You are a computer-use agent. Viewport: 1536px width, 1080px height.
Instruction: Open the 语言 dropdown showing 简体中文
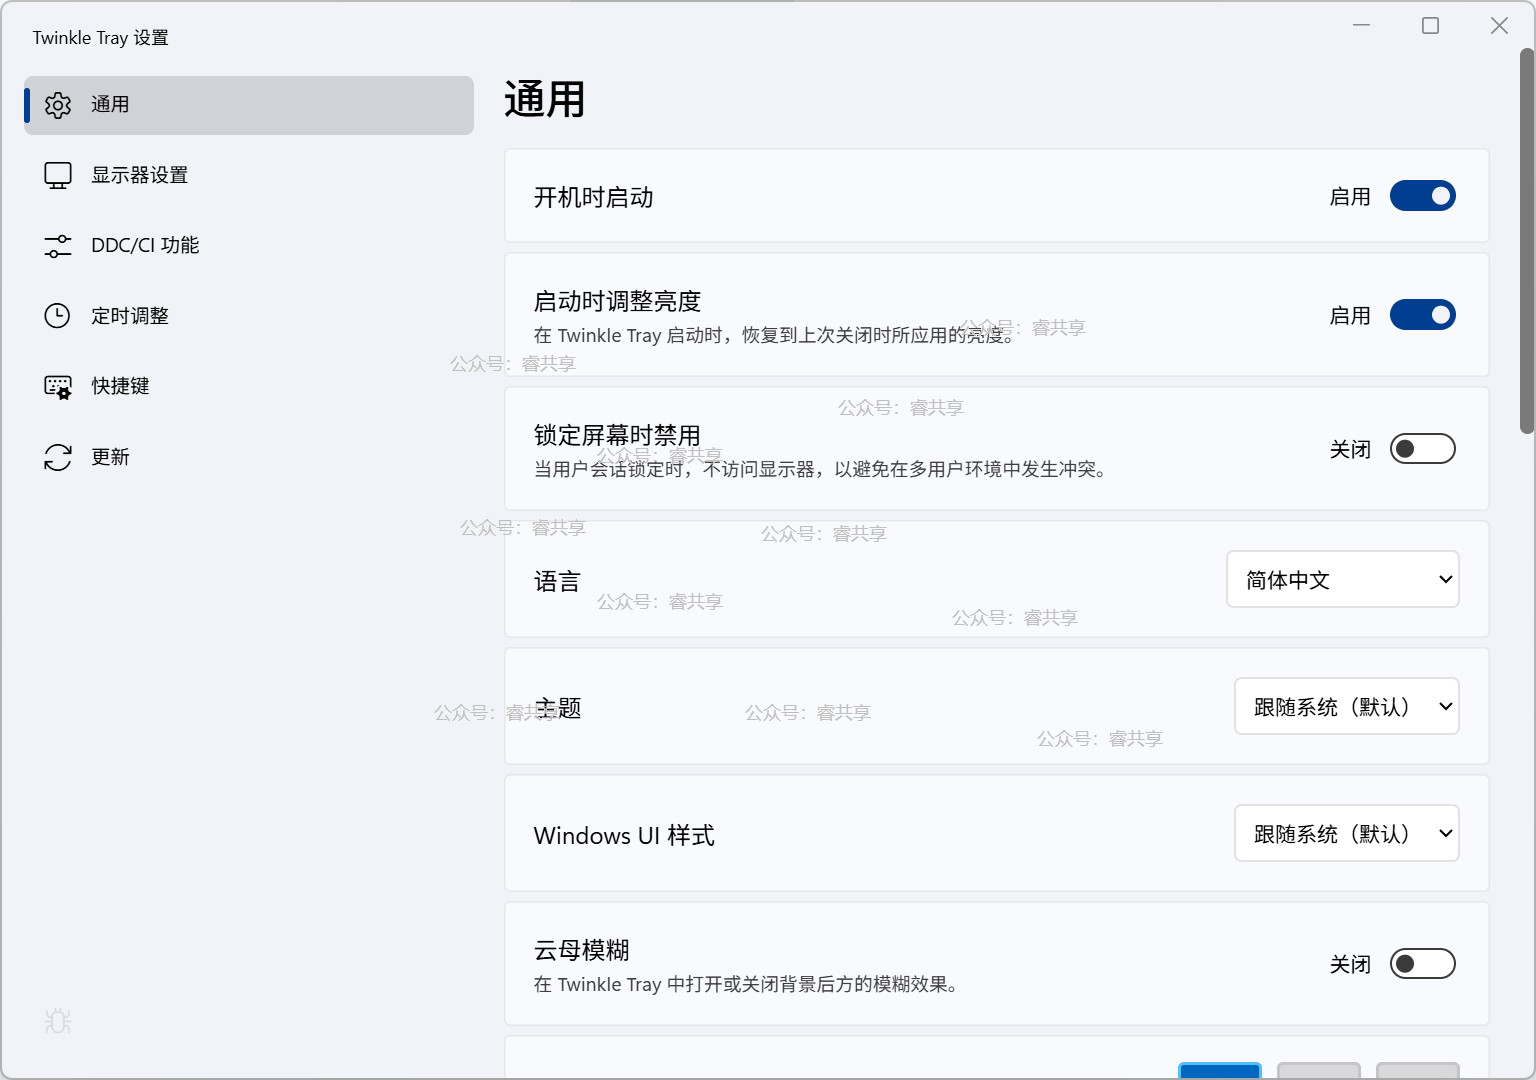click(1342, 580)
